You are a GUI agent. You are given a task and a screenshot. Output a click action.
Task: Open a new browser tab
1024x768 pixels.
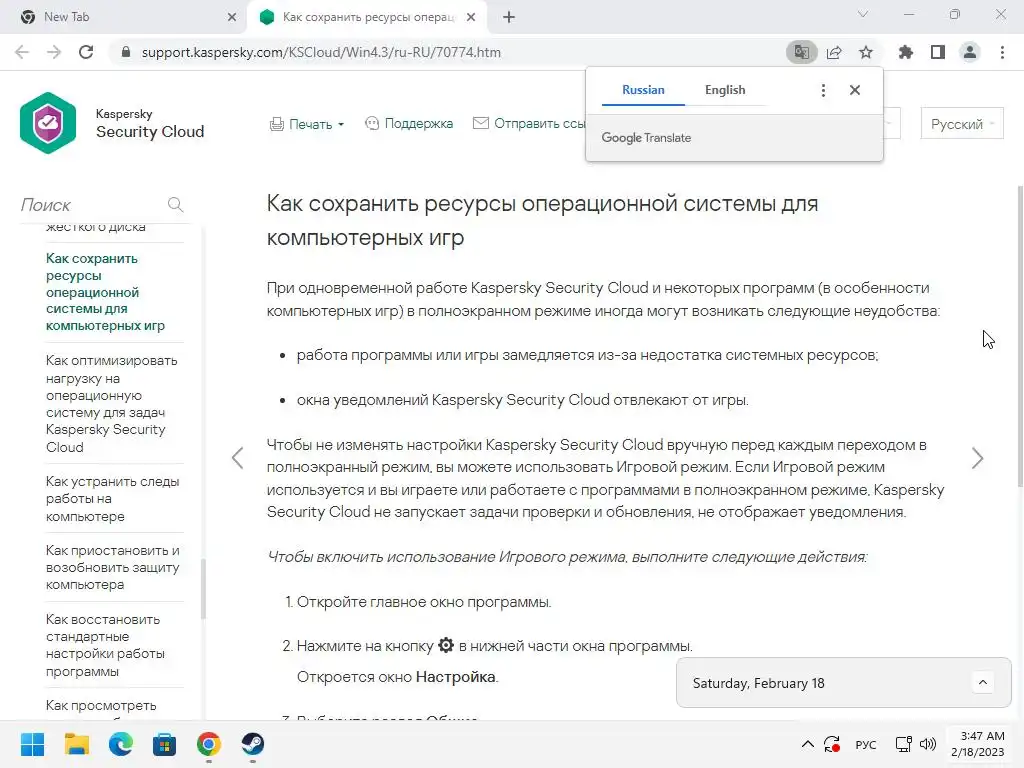click(x=509, y=17)
